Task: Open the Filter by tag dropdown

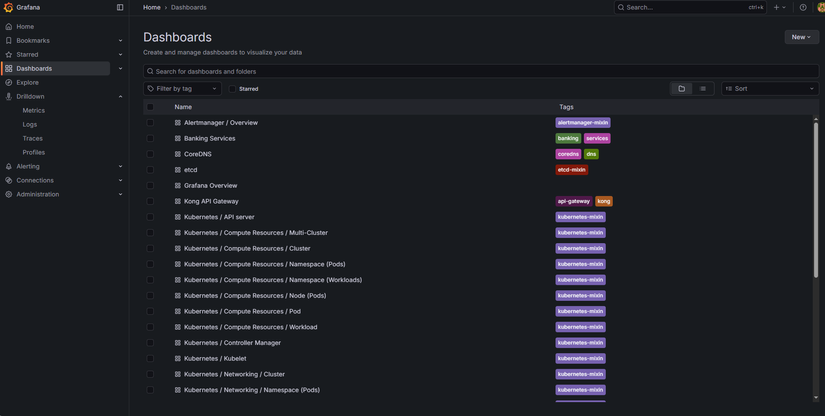Action: click(x=182, y=89)
